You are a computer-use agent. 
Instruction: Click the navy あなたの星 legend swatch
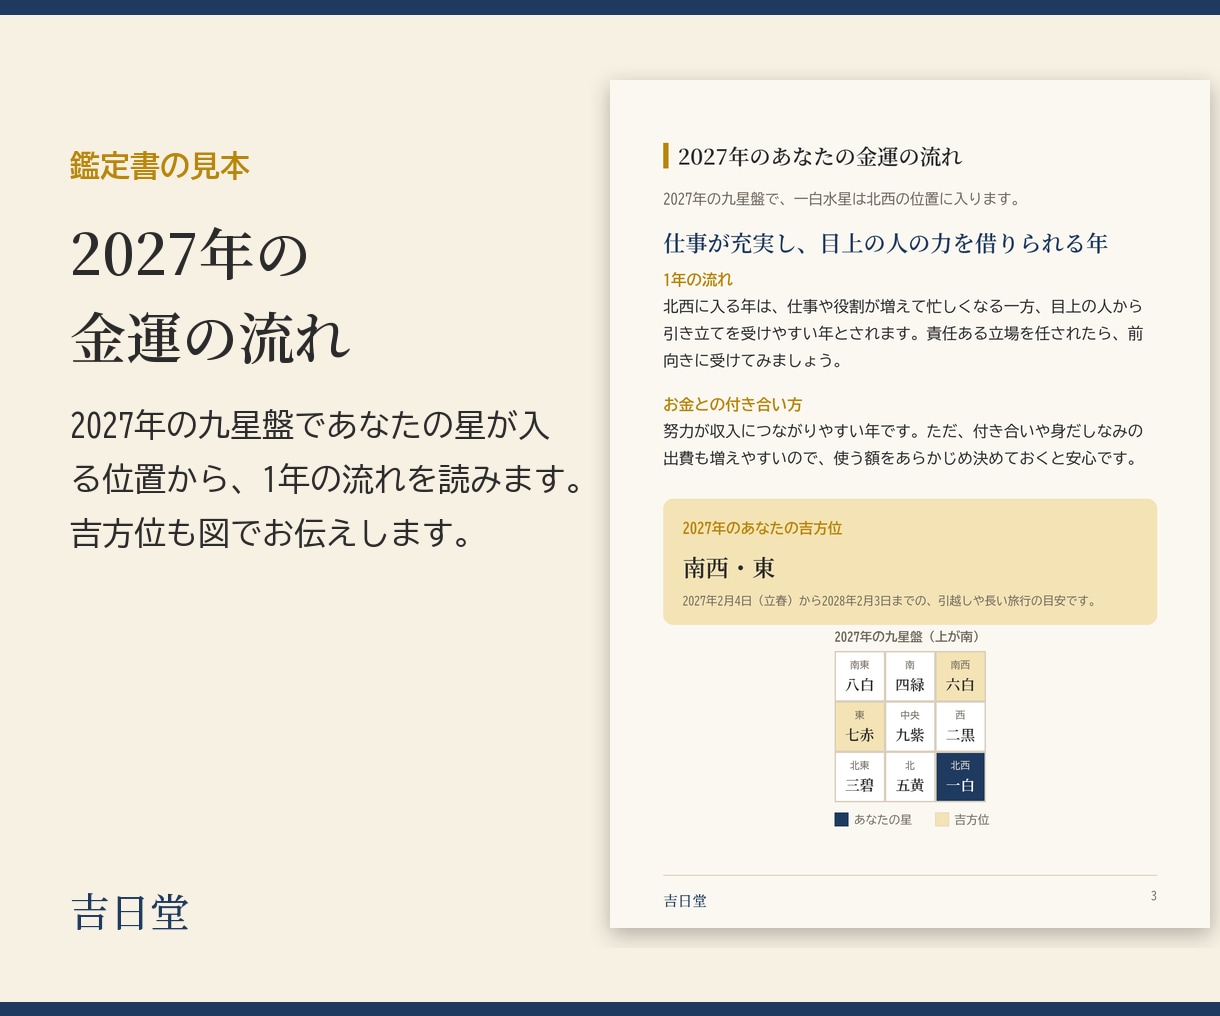(841, 820)
